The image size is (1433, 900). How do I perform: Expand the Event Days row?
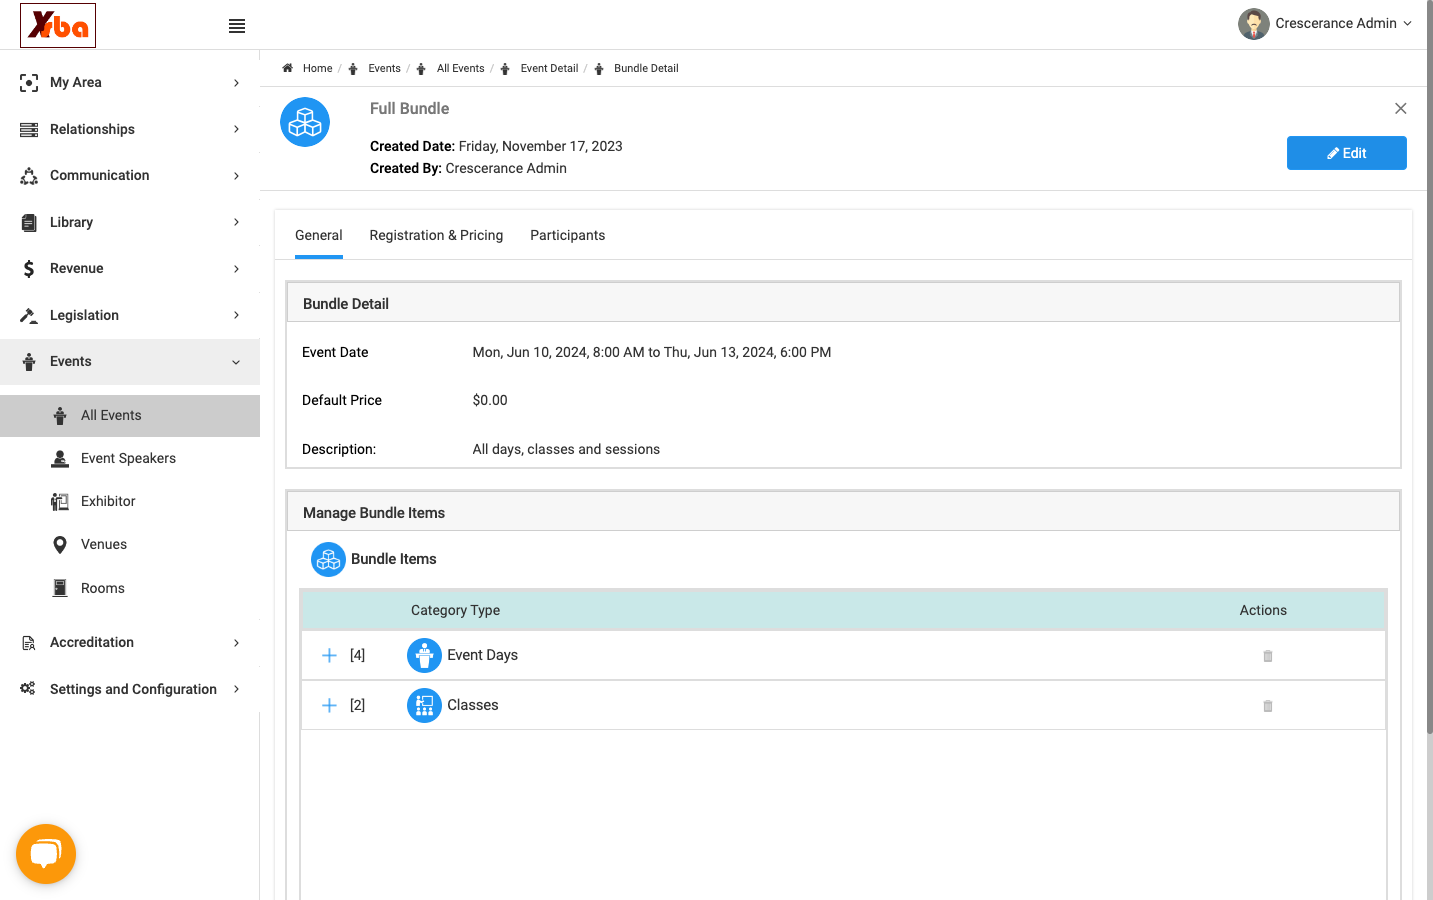pos(329,655)
